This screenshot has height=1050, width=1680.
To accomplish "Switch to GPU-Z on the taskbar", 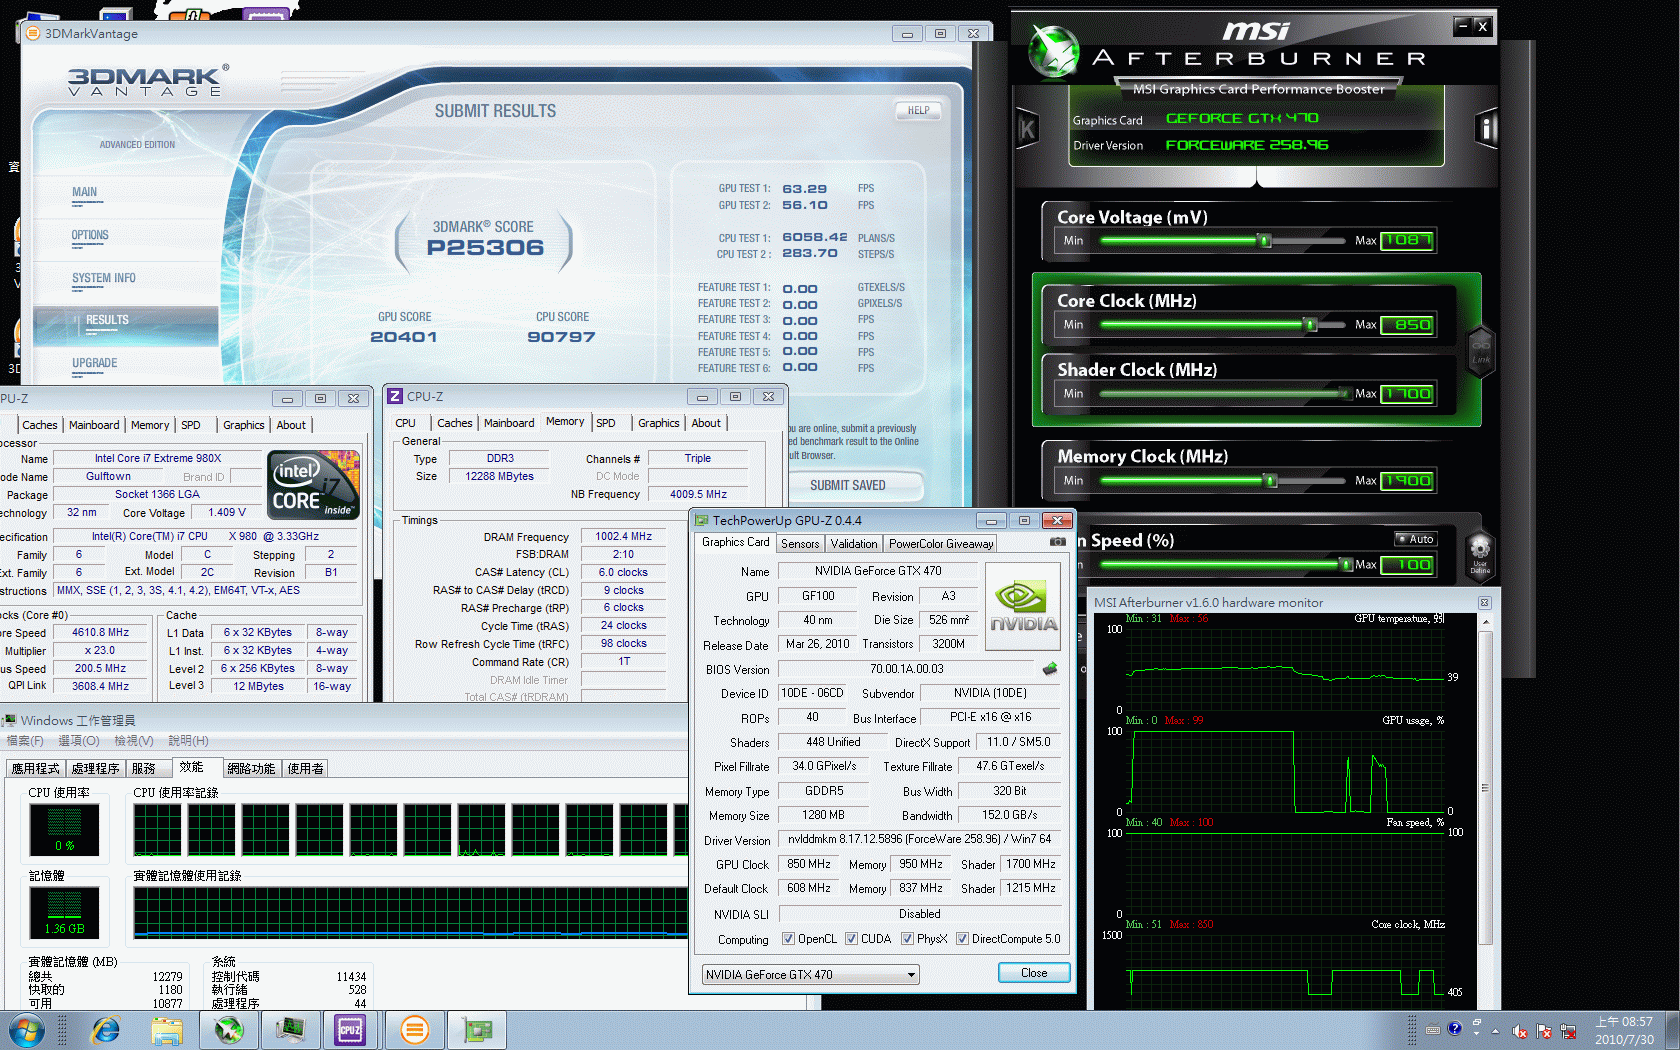I will pos(476,1030).
